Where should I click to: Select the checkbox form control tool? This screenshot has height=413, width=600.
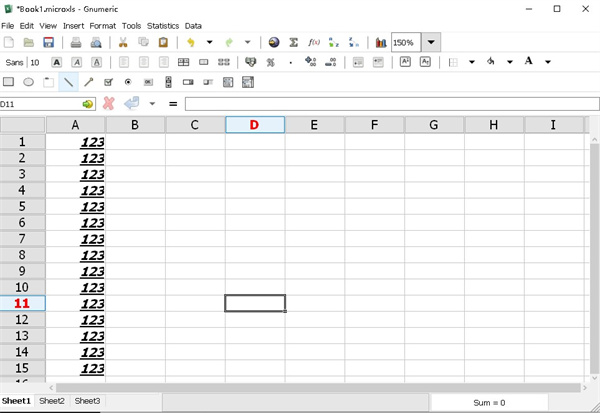point(108,82)
